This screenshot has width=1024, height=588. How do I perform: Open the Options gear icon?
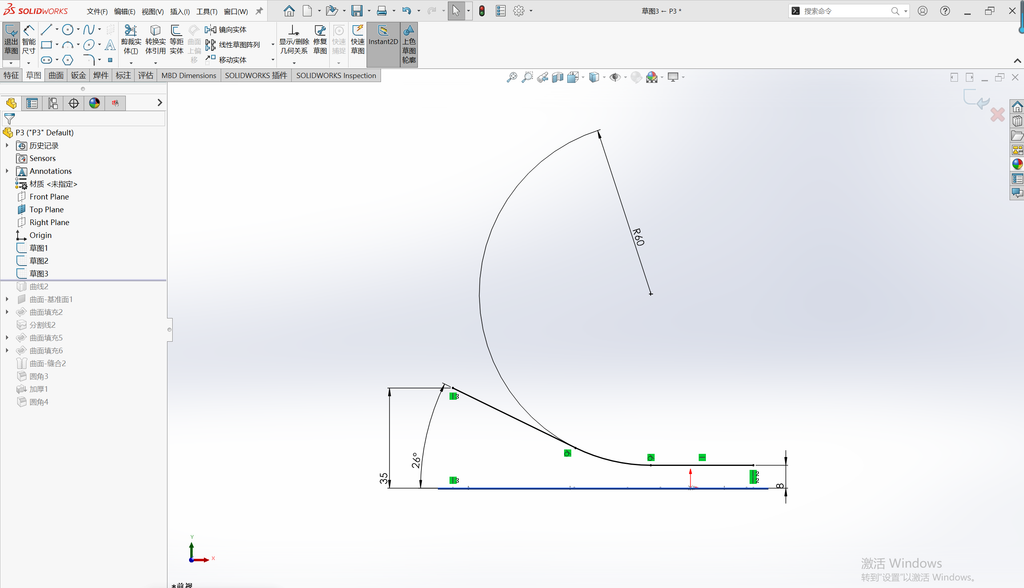[x=519, y=11]
